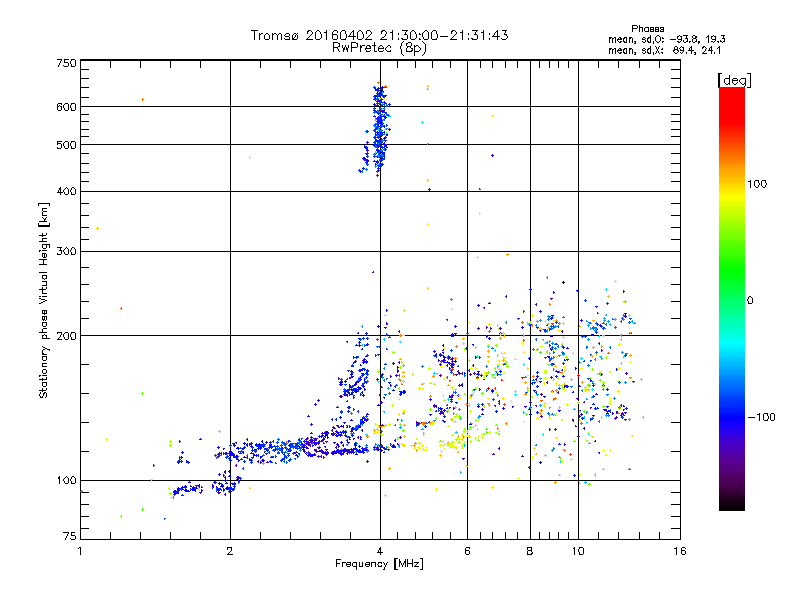Click the x-axis label '1'
The width and height of the screenshot is (800, 600).
coord(80,551)
